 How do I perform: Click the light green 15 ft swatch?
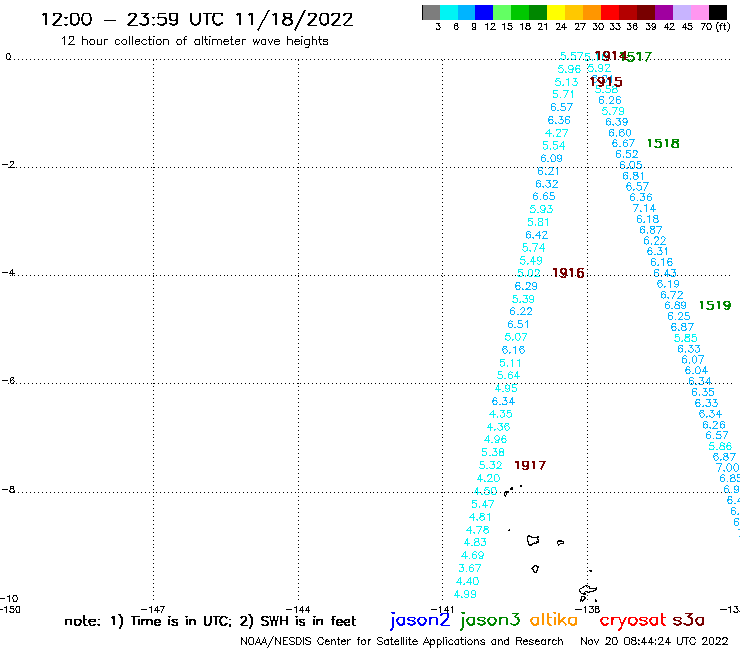[x=502, y=12]
